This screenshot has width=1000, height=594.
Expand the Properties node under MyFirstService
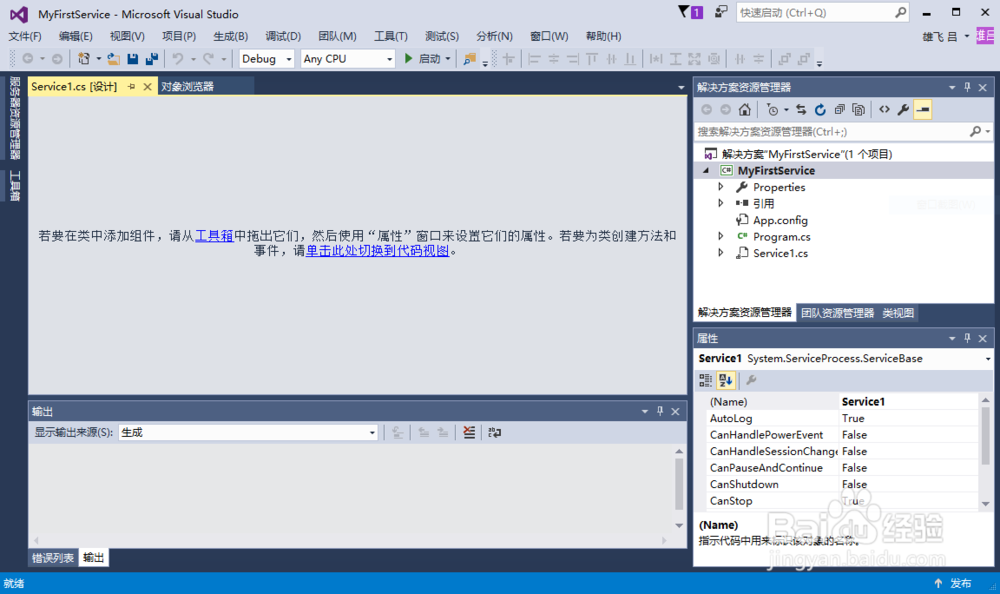(x=719, y=187)
